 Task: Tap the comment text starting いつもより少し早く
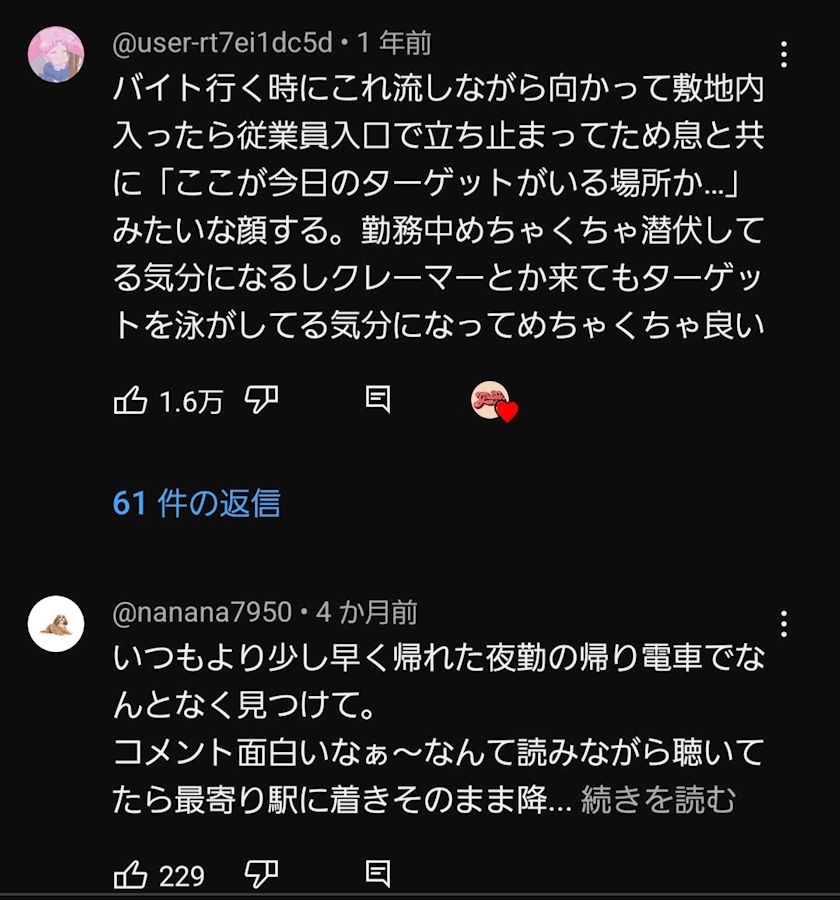tap(438, 659)
